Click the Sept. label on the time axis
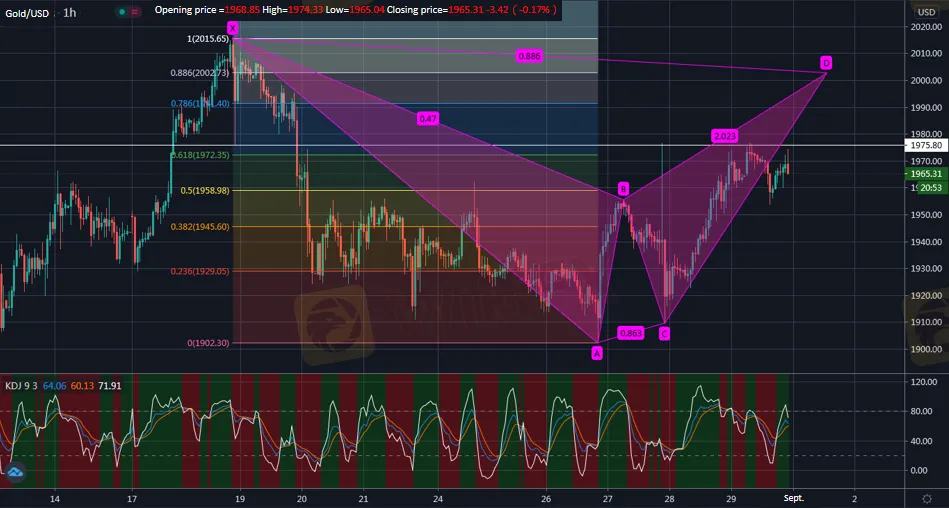This screenshot has width=949, height=508. pyautogui.click(x=793, y=498)
